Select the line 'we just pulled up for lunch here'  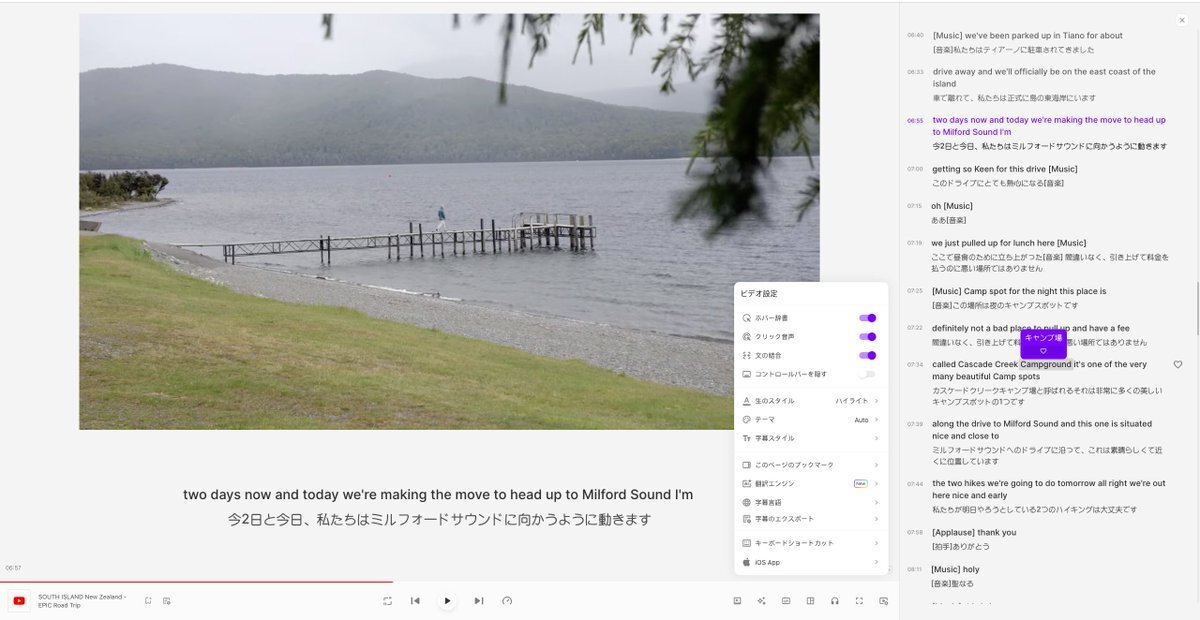coord(1008,243)
